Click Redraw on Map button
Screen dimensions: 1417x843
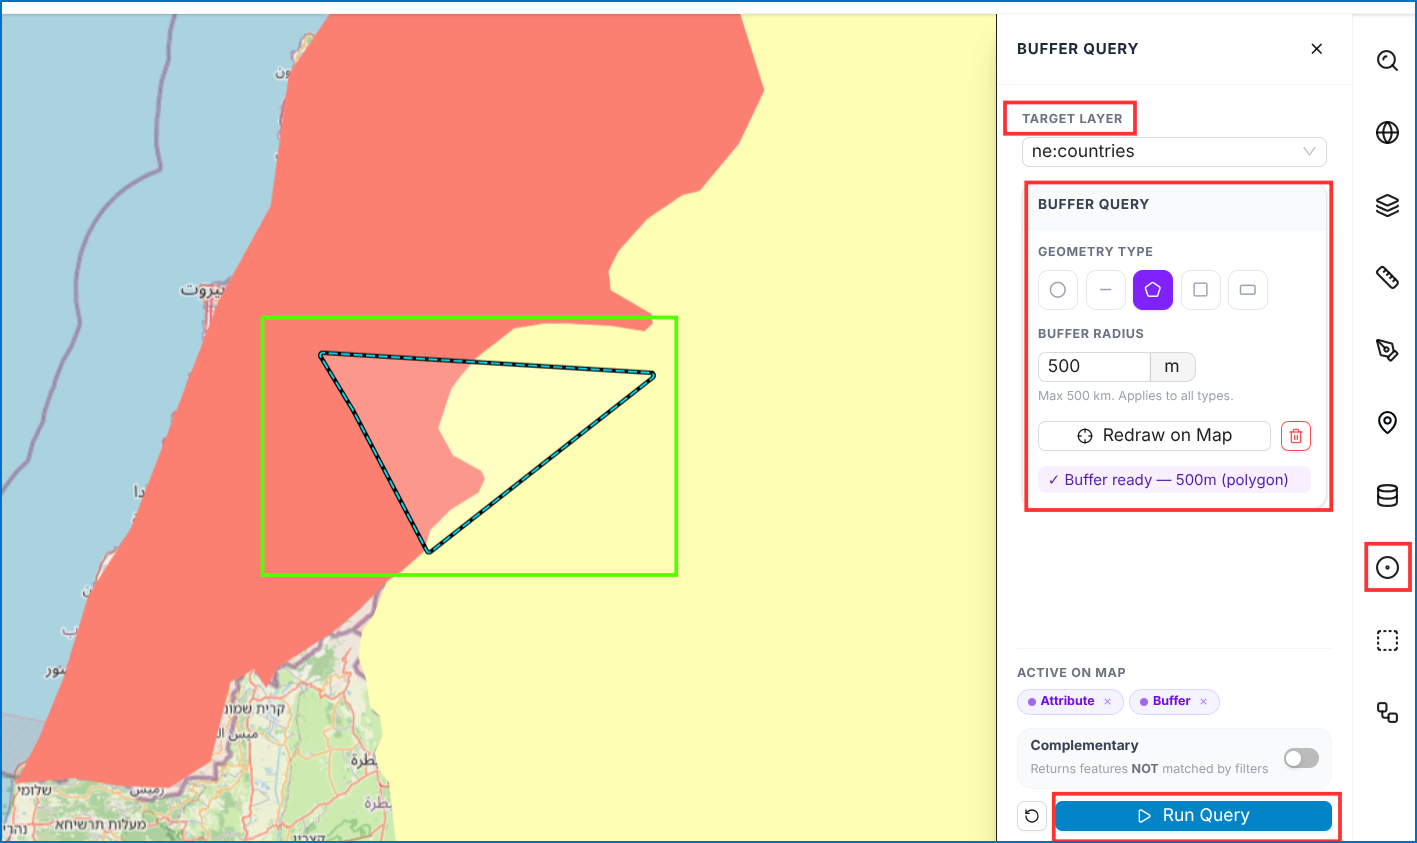(x=1154, y=436)
